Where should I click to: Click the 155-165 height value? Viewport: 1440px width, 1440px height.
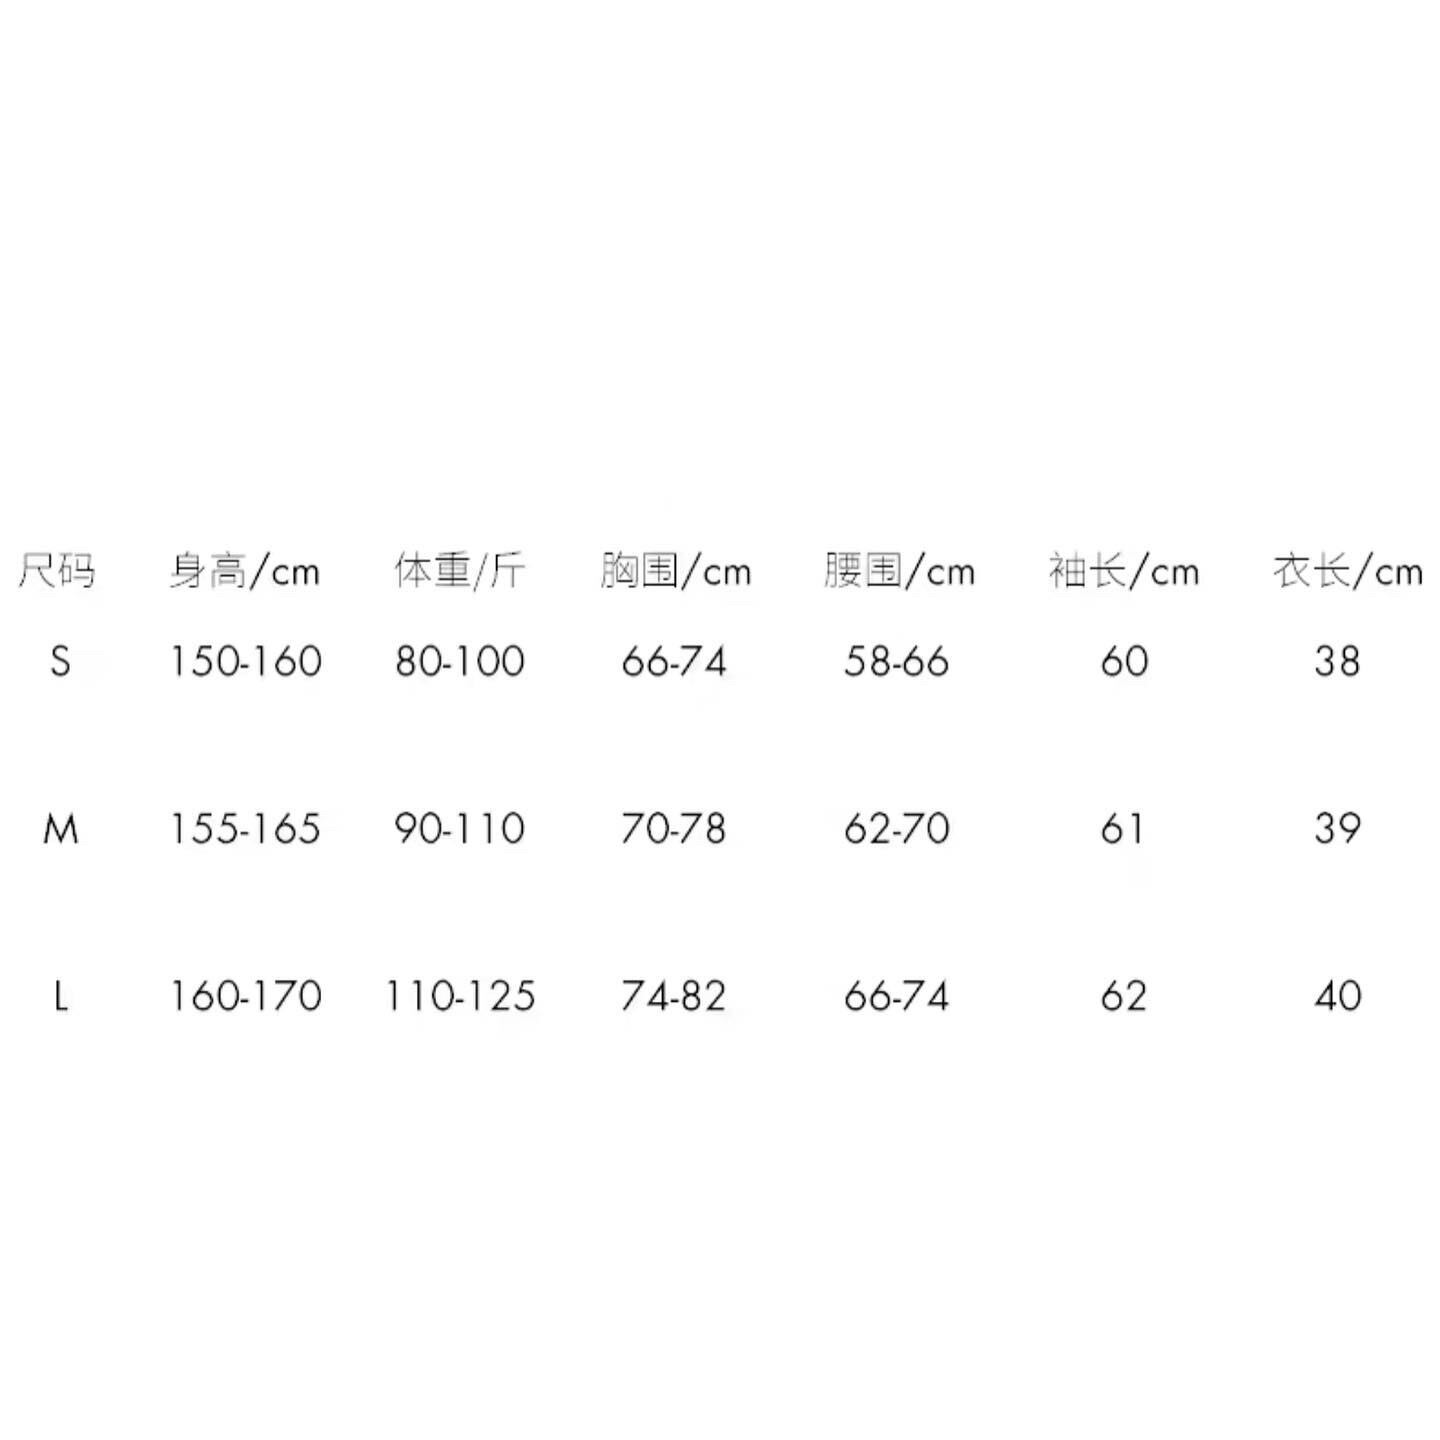245,828
